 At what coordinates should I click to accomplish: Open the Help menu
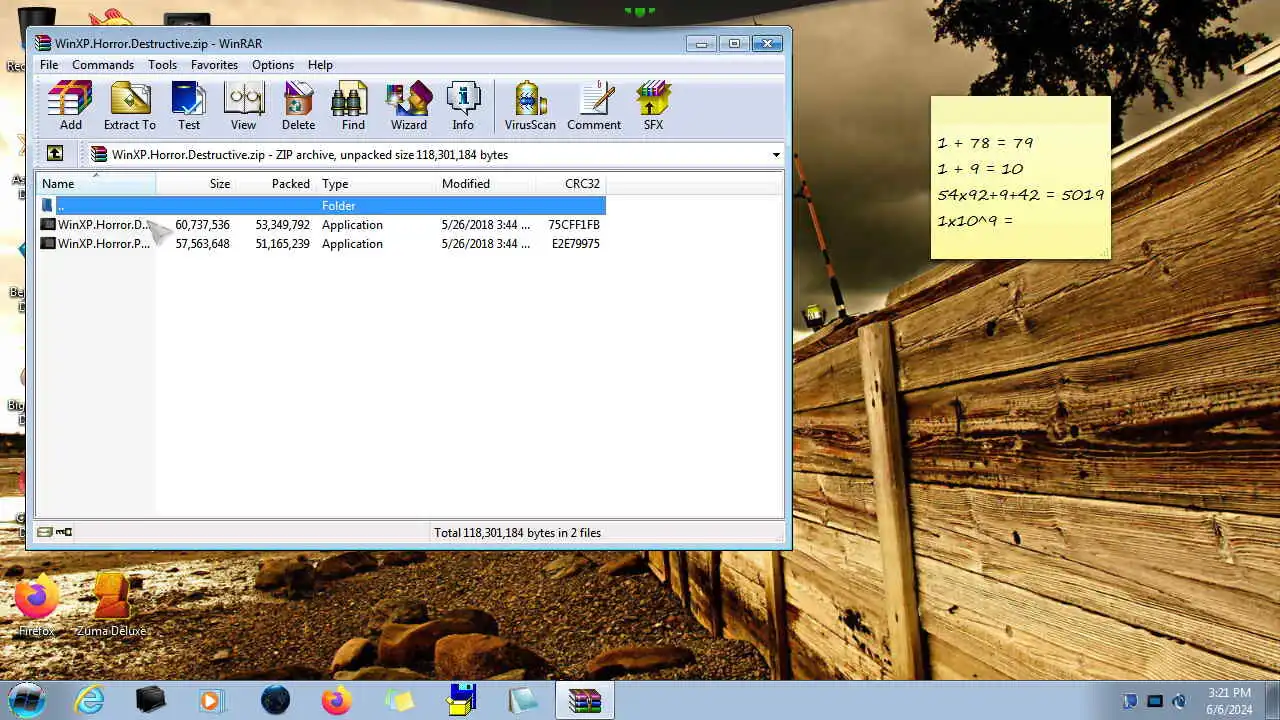click(320, 65)
